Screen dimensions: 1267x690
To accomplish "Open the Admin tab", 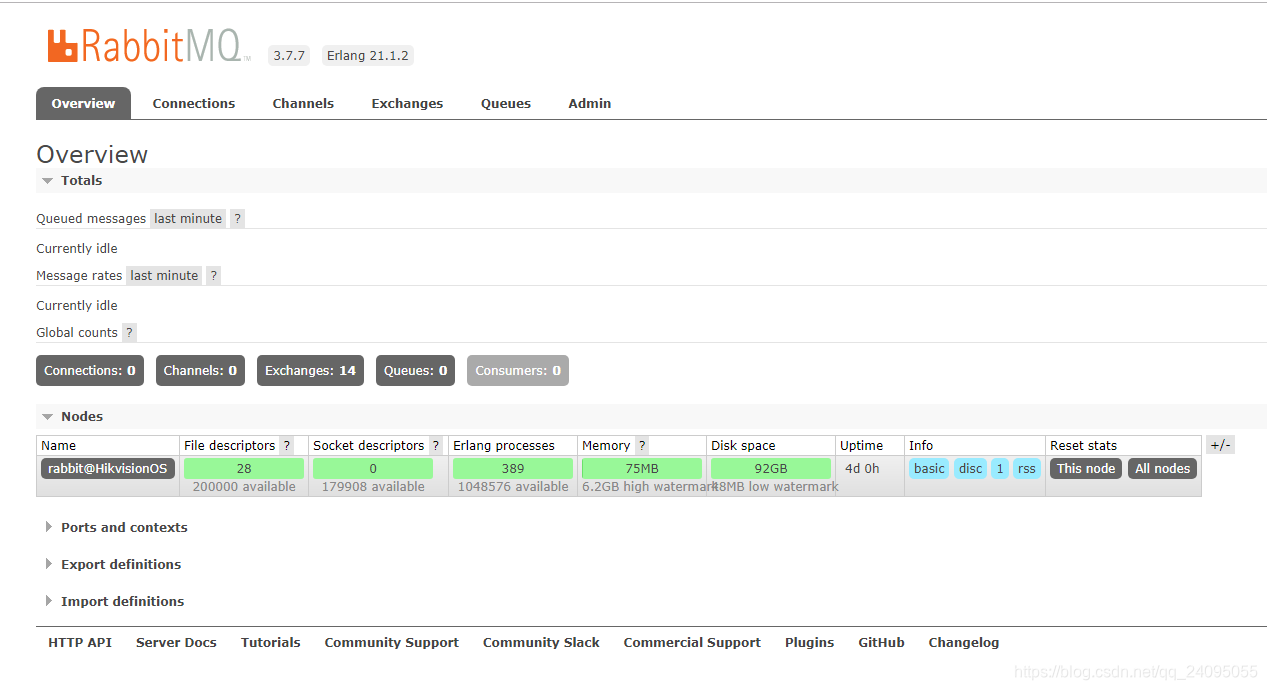I will click(x=589, y=103).
